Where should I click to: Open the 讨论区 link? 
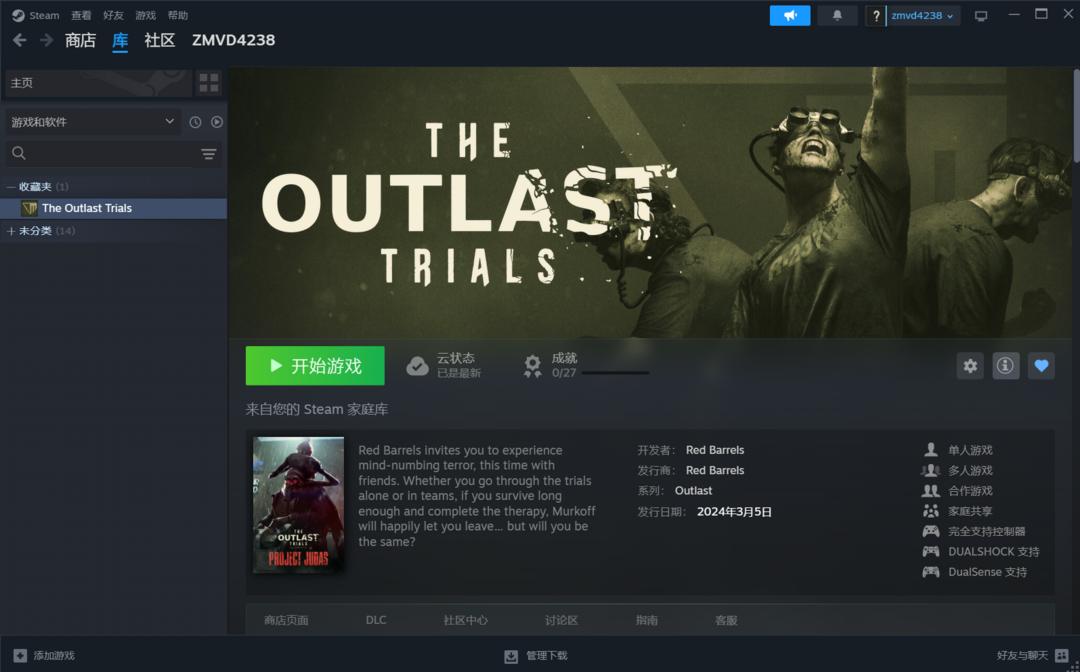(x=561, y=620)
